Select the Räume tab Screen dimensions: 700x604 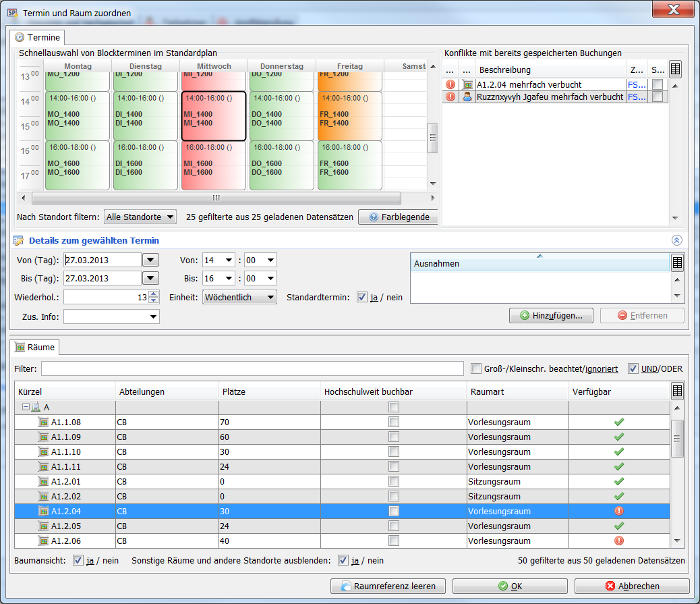click(35, 347)
